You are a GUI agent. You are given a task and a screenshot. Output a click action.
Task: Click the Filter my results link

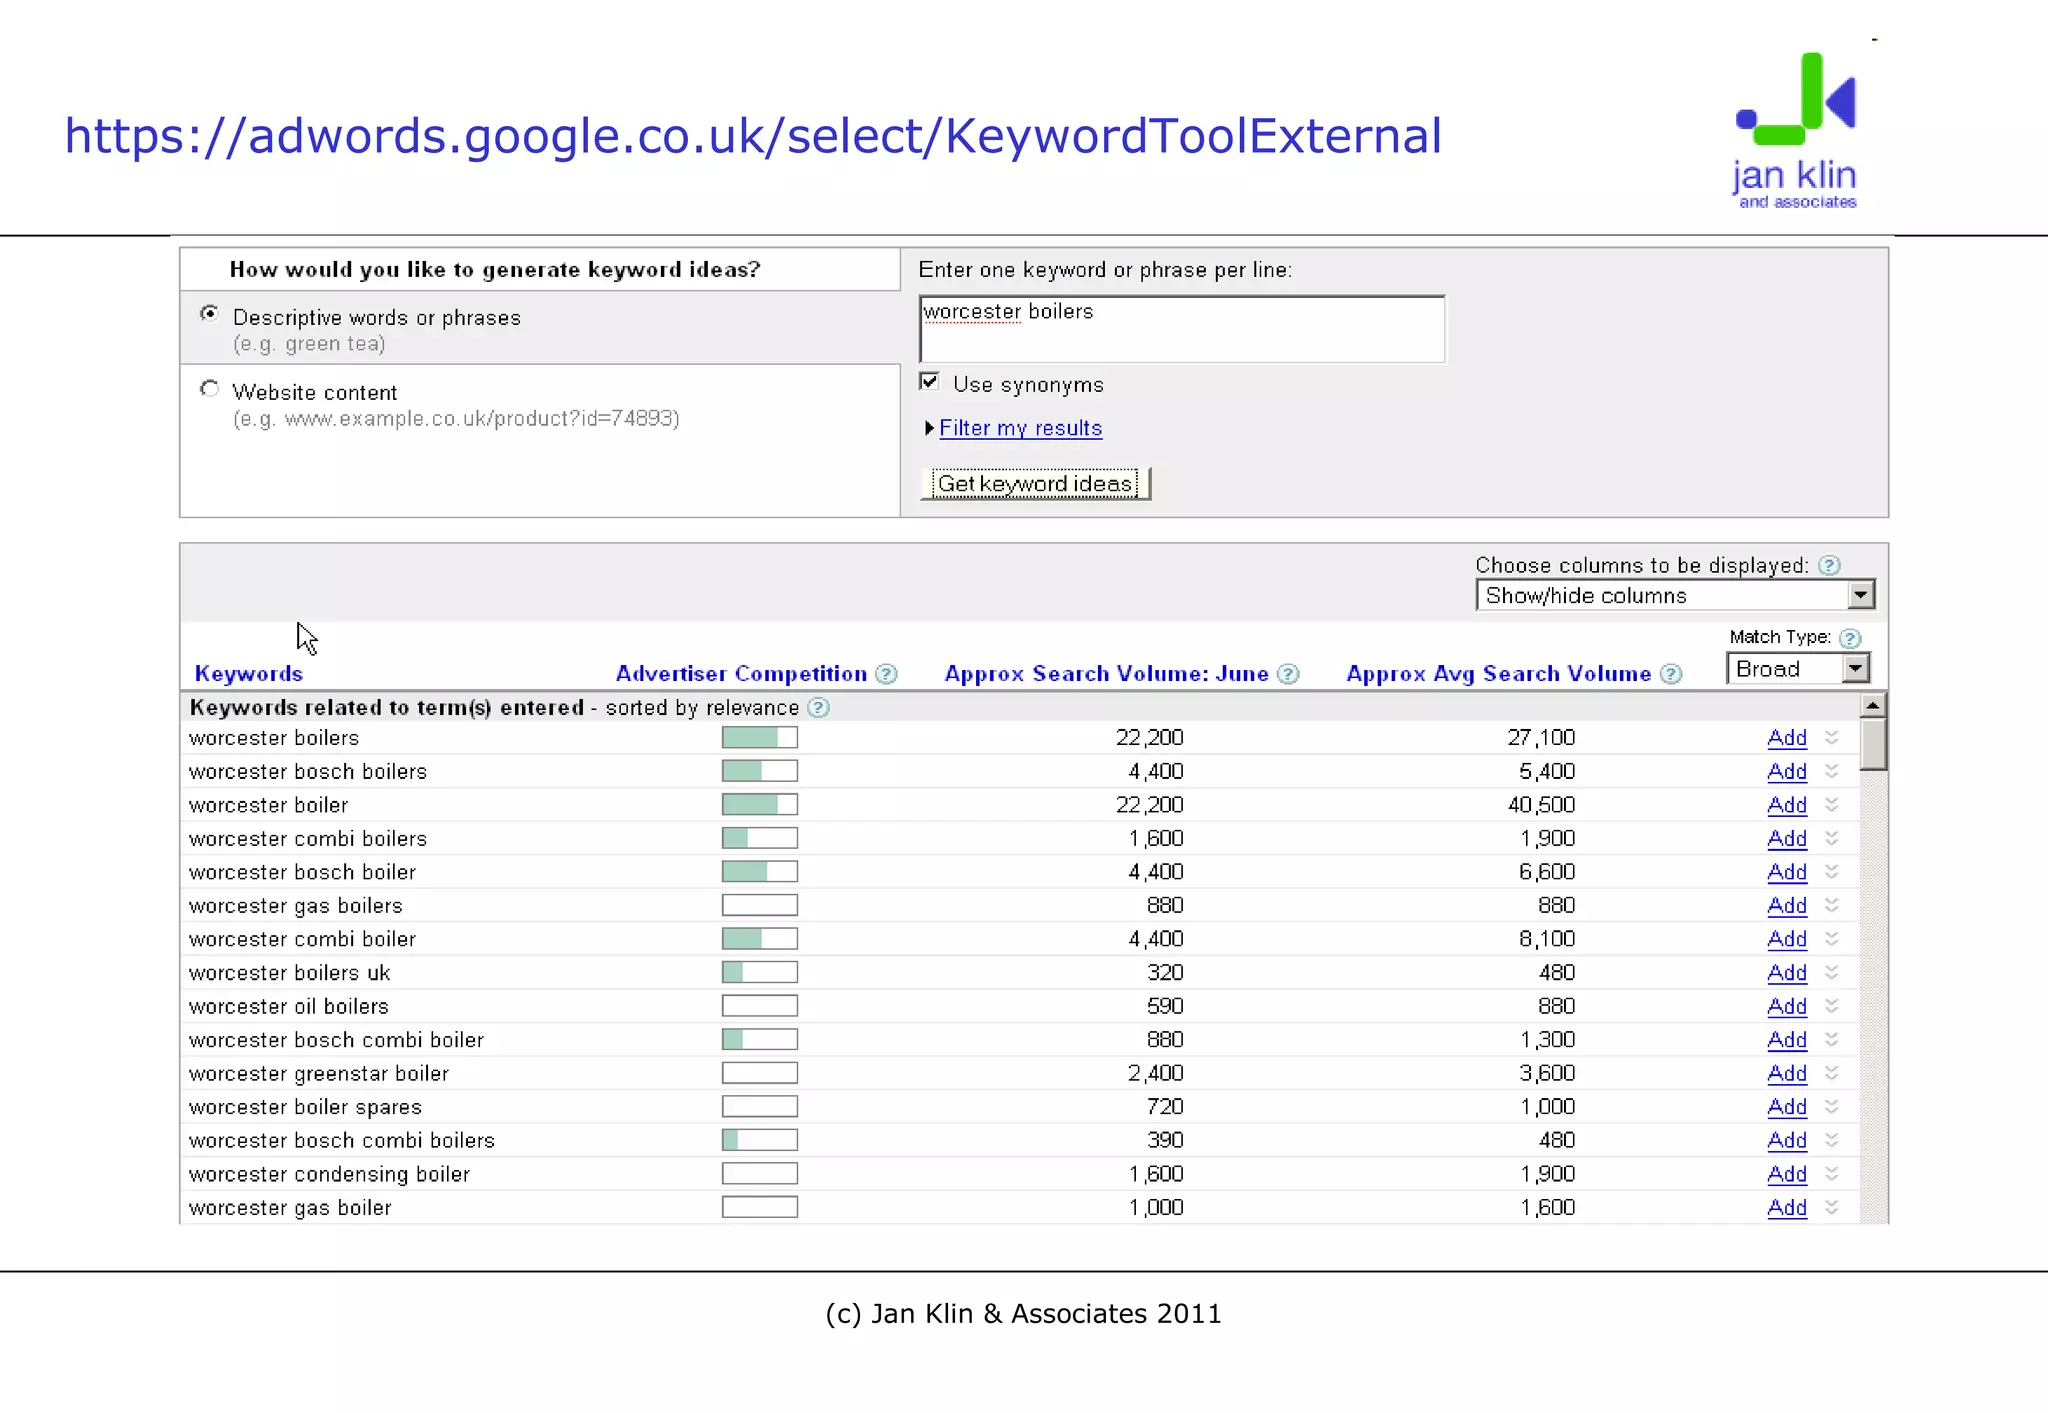tap(1020, 428)
